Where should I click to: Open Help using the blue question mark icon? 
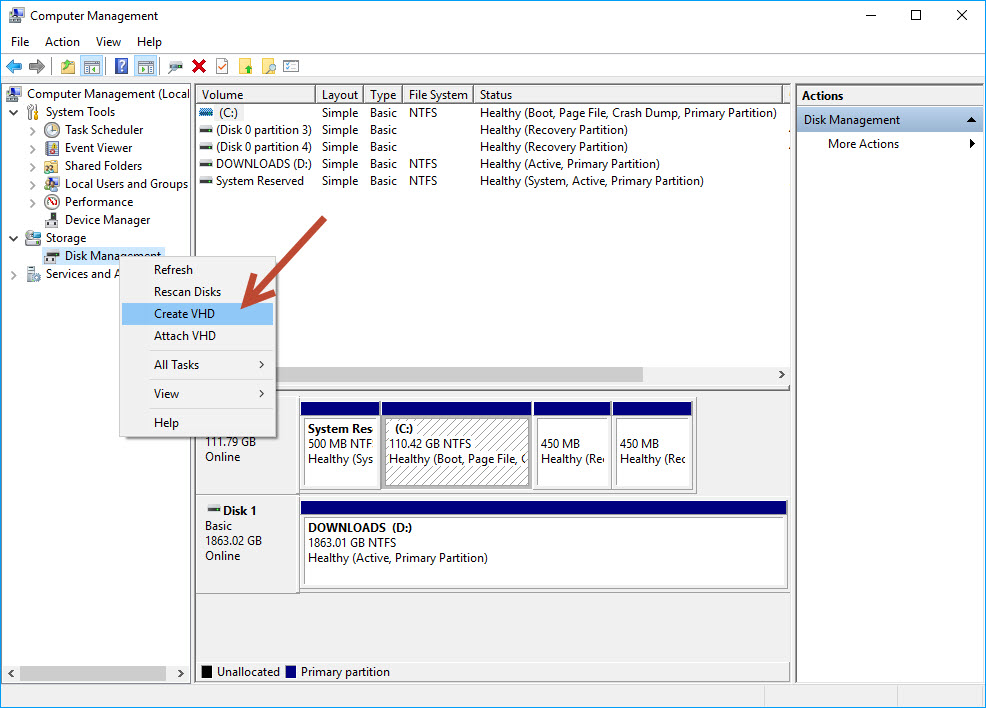[121, 66]
